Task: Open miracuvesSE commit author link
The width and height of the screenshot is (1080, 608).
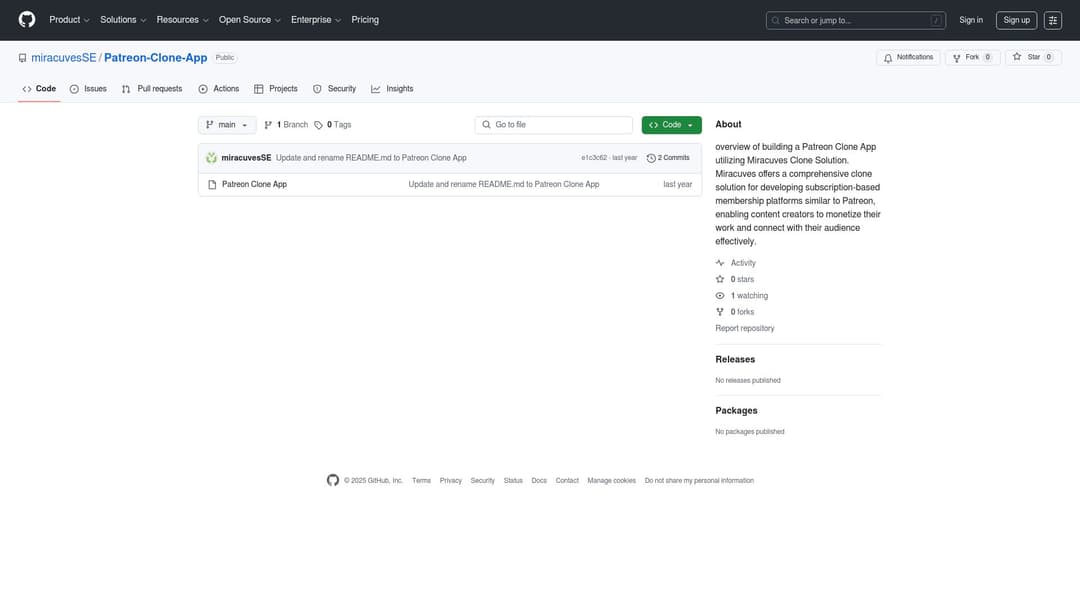Action: tap(246, 158)
